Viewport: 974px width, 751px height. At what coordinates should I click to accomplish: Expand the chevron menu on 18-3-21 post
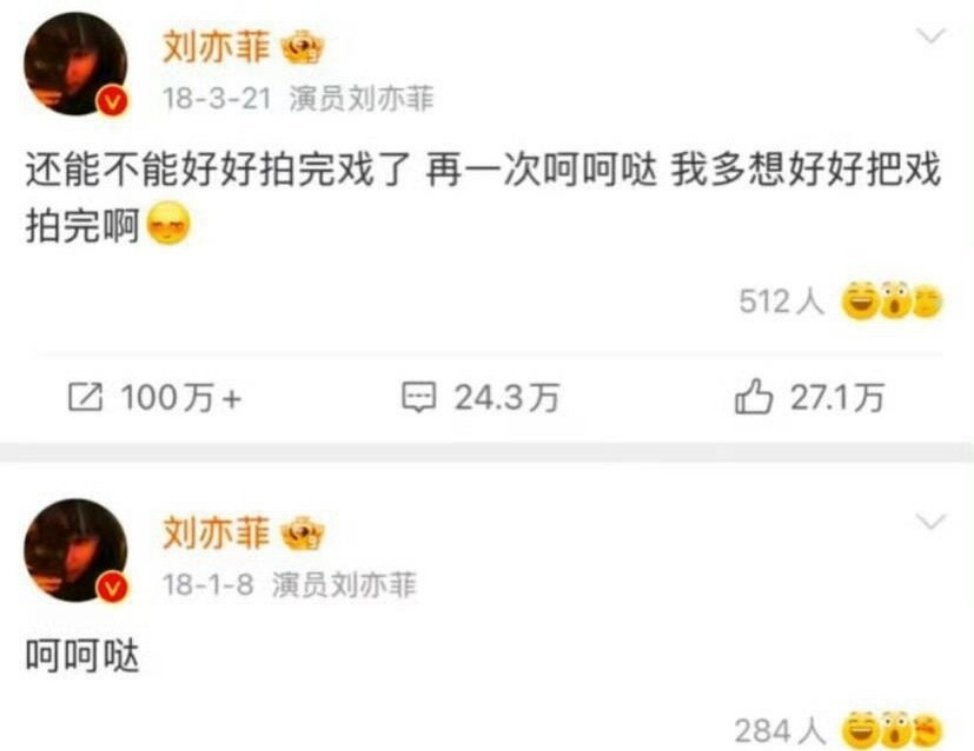[931, 36]
